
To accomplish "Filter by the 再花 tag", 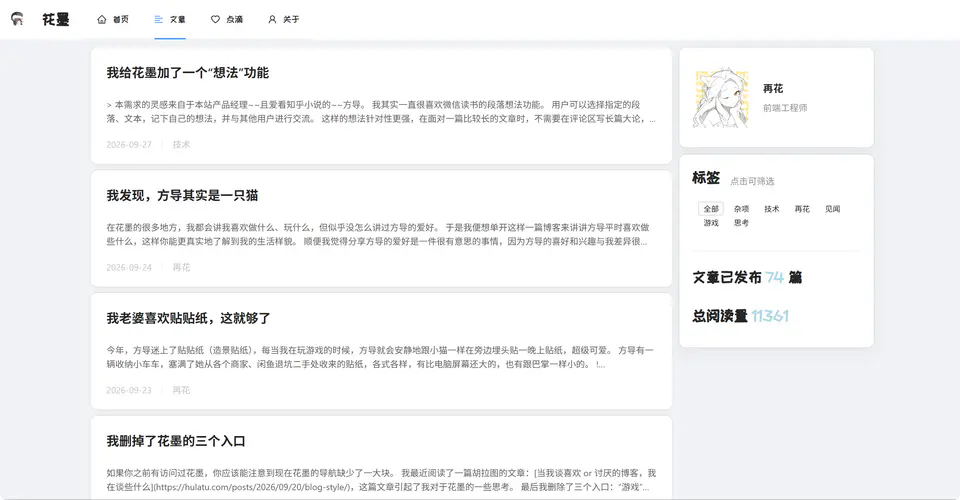I will 802,209.
